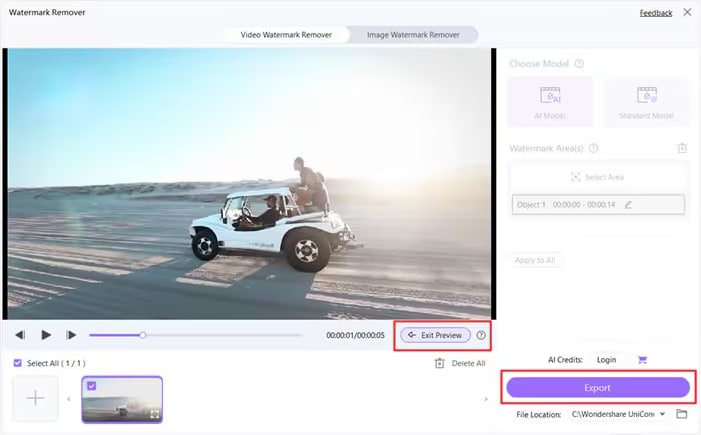The width and height of the screenshot is (701, 435).
Task: Select the Object 1 watermark entry
Action: tap(598, 205)
